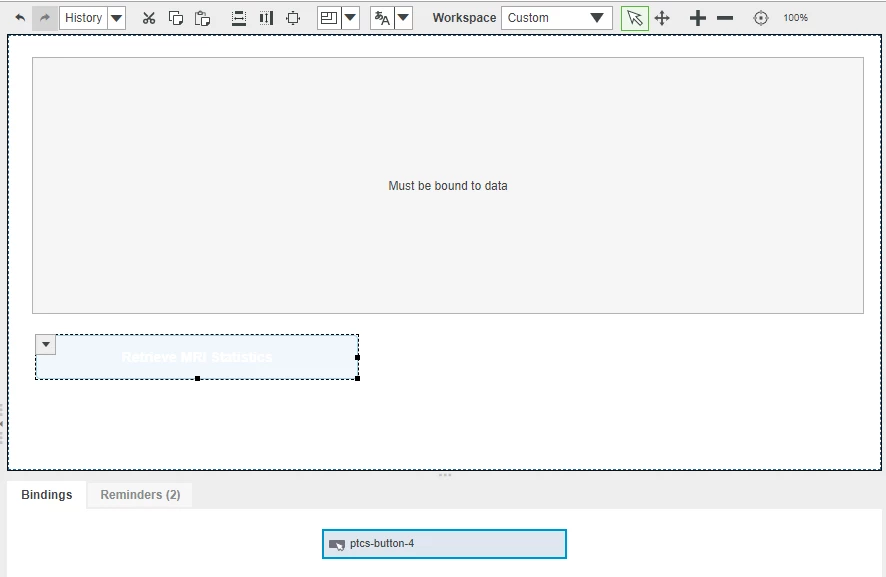Click the left sidebar collapse handle
The width and height of the screenshot is (886, 577).
point(2,423)
